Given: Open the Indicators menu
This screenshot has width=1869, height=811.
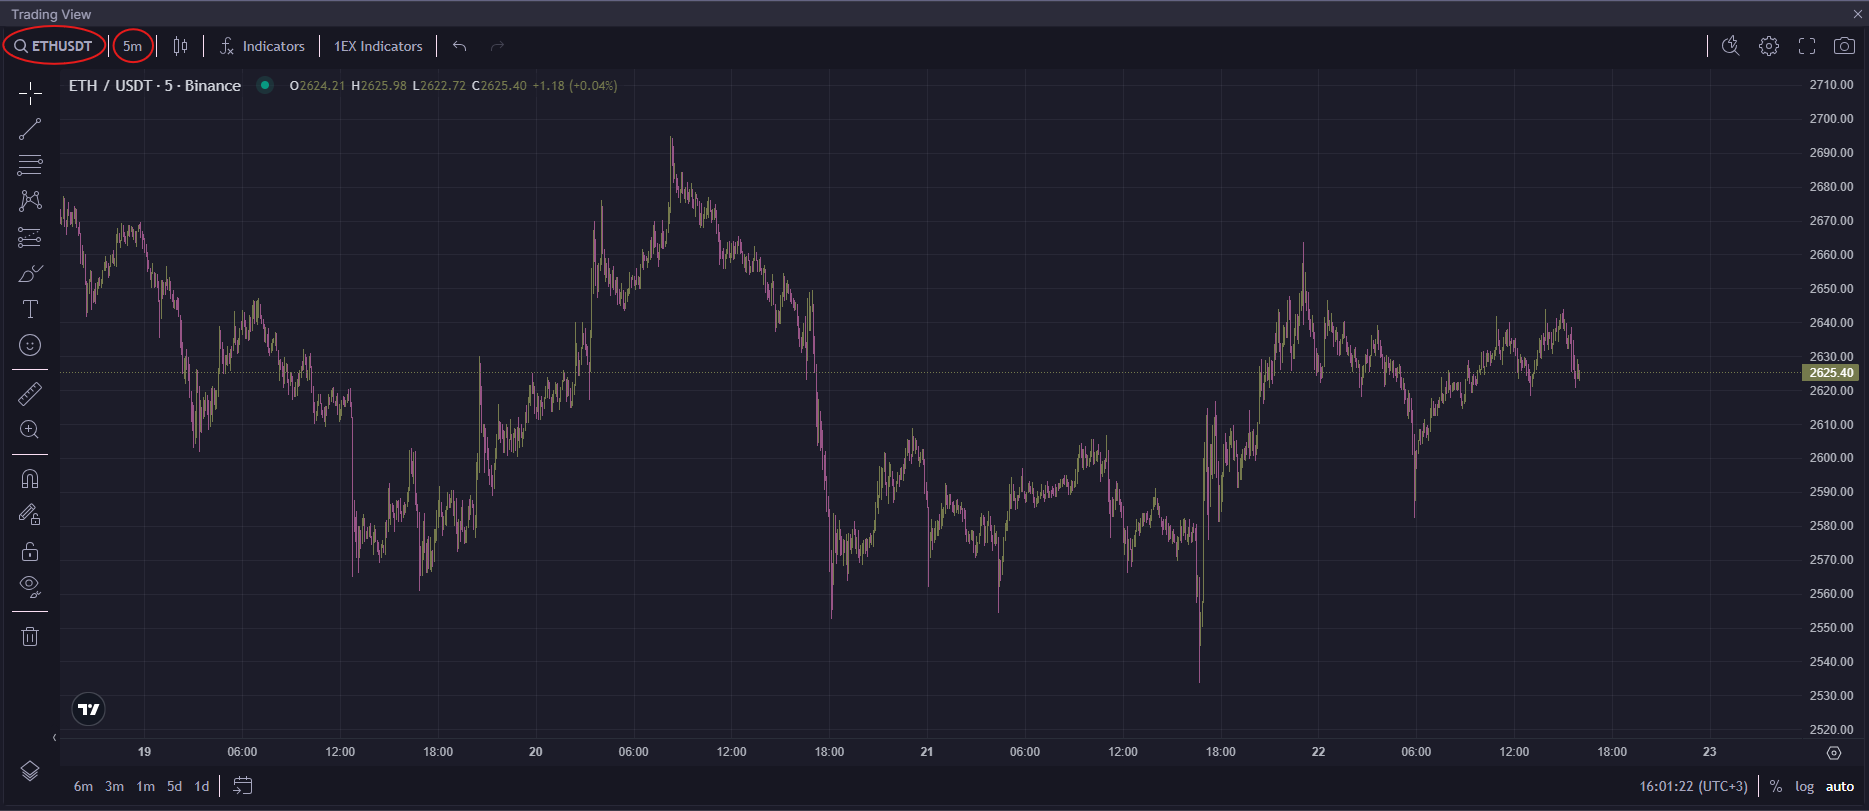Looking at the screenshot, I should pos(262,46).
